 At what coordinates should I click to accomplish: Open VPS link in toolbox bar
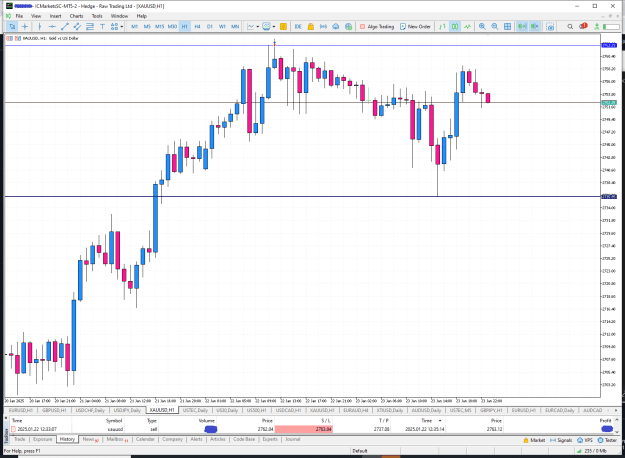coord(585,440)
